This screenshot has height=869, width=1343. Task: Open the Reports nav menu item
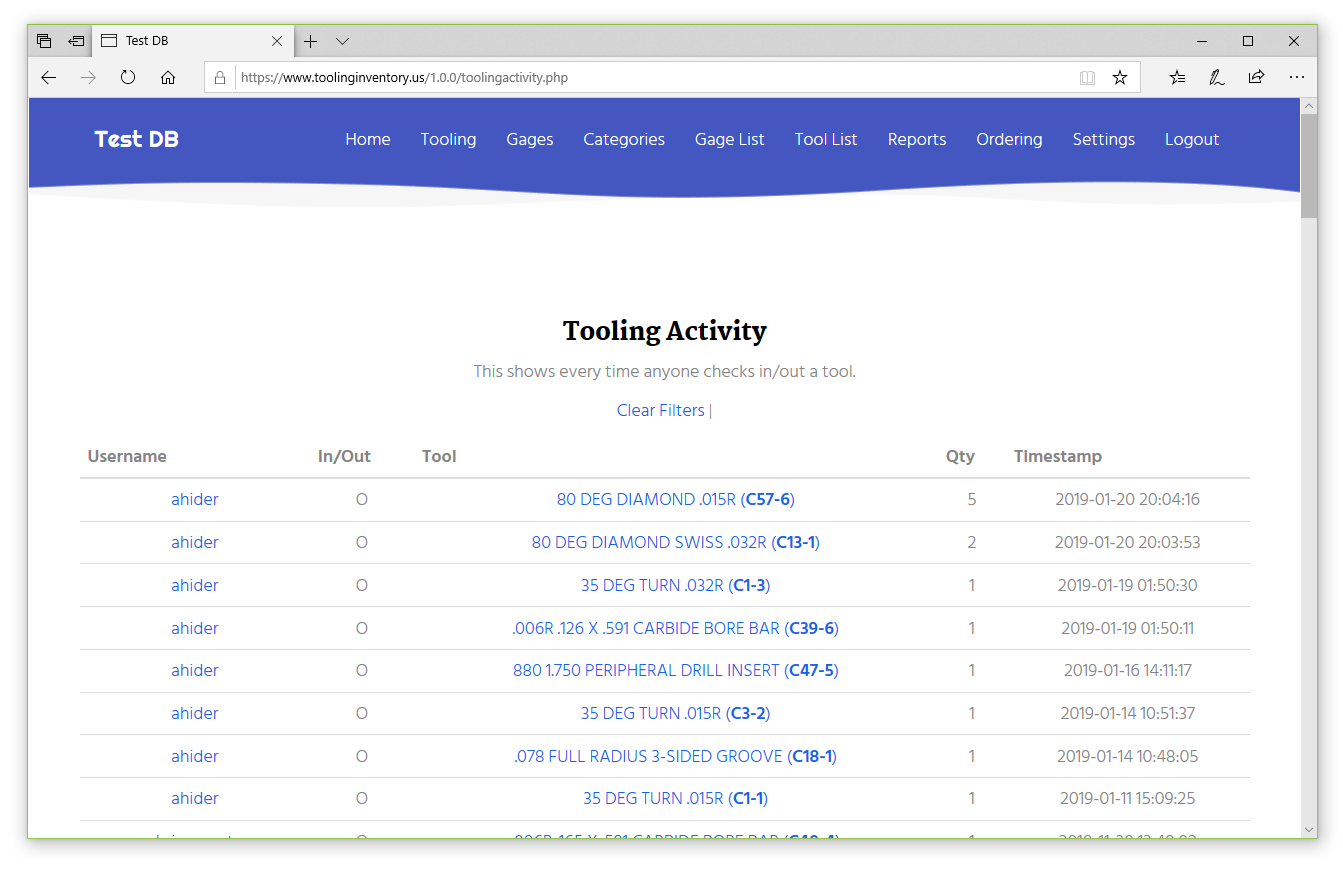[x=916, y=139]
